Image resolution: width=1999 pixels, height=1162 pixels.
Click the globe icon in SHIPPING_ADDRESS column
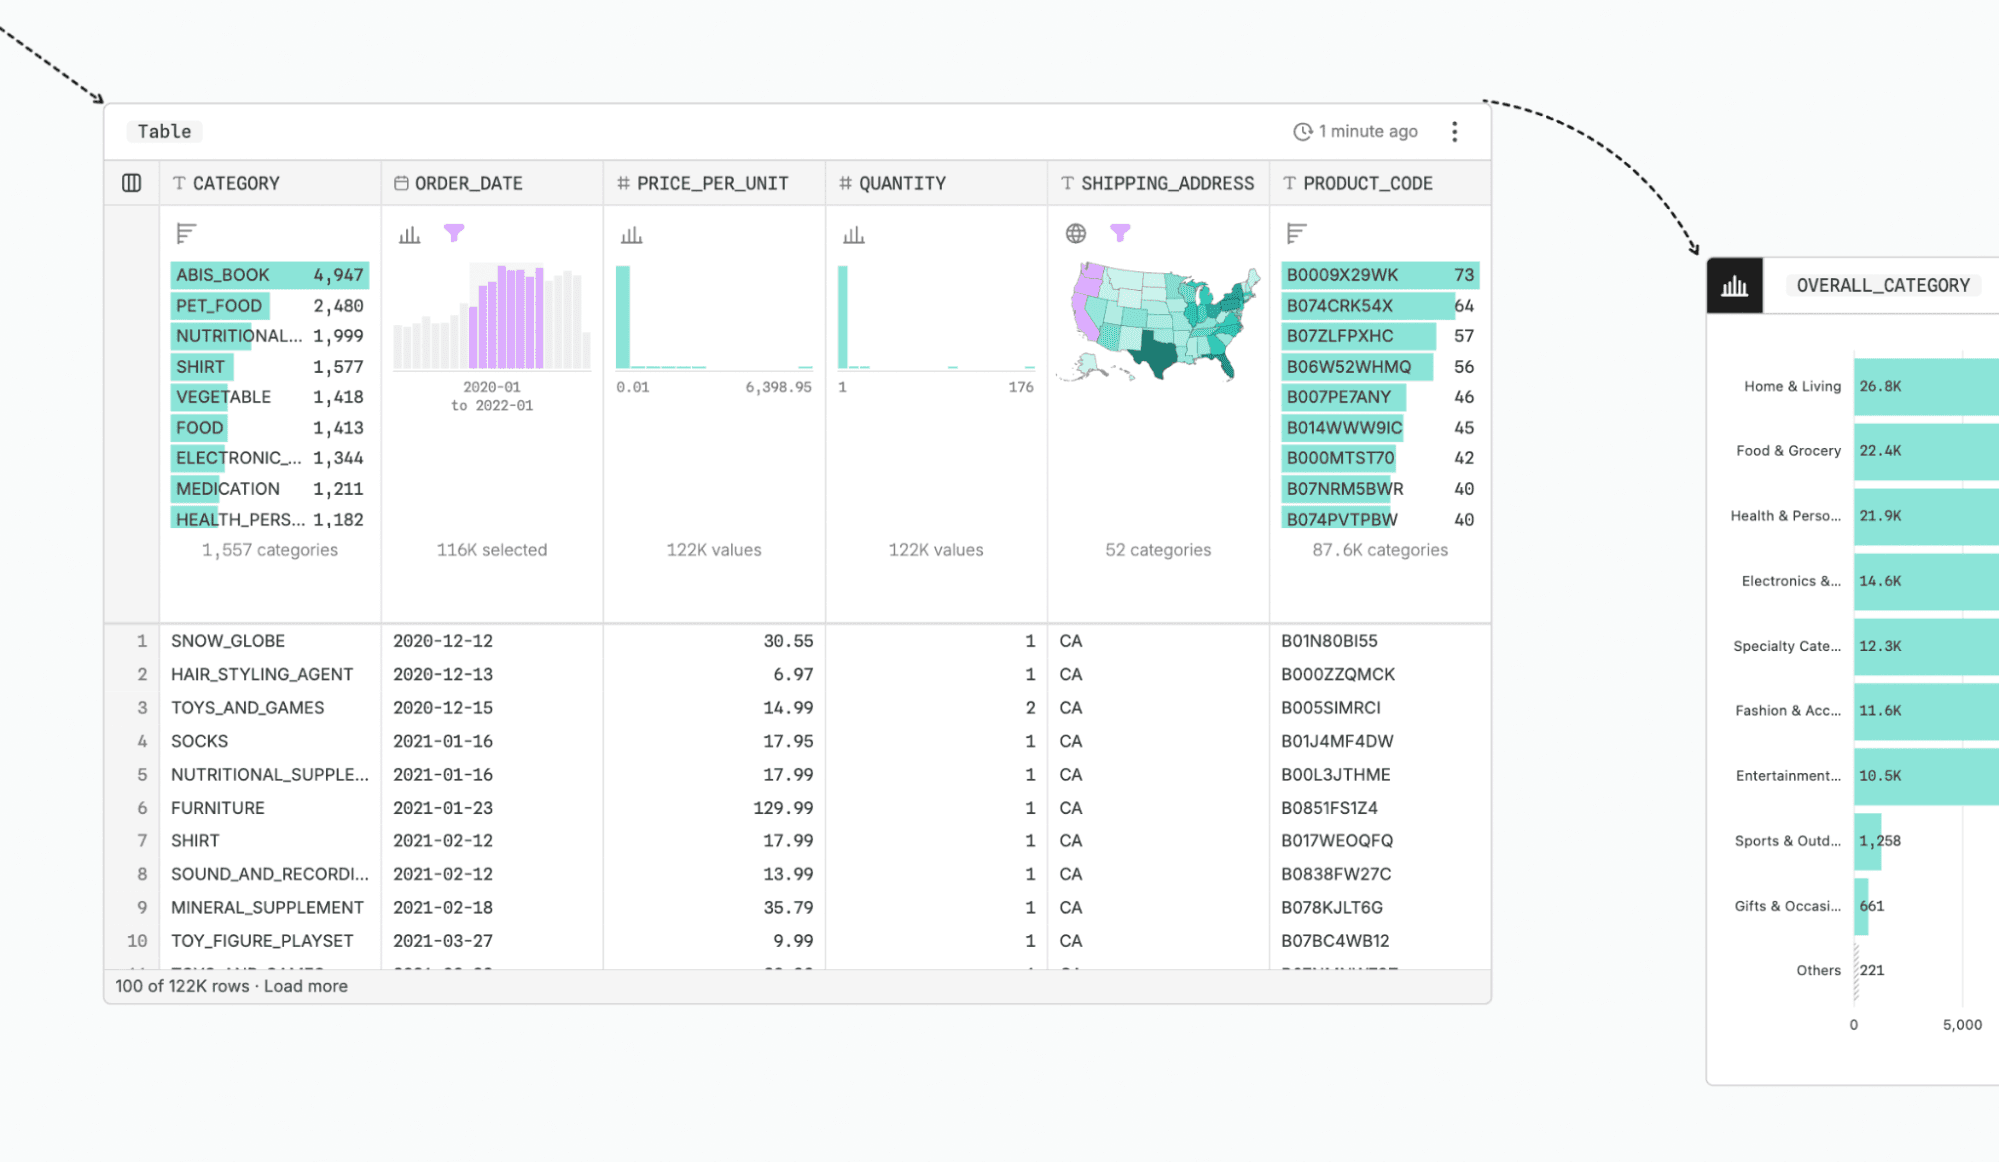(x=1075, y=233)
